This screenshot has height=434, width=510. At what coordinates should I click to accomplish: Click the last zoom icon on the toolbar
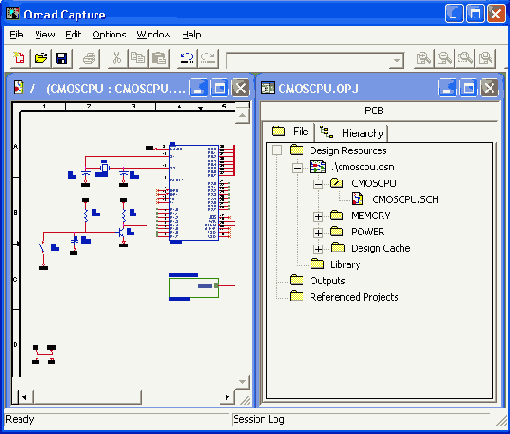pyautogui.click(x=486, y=58)
